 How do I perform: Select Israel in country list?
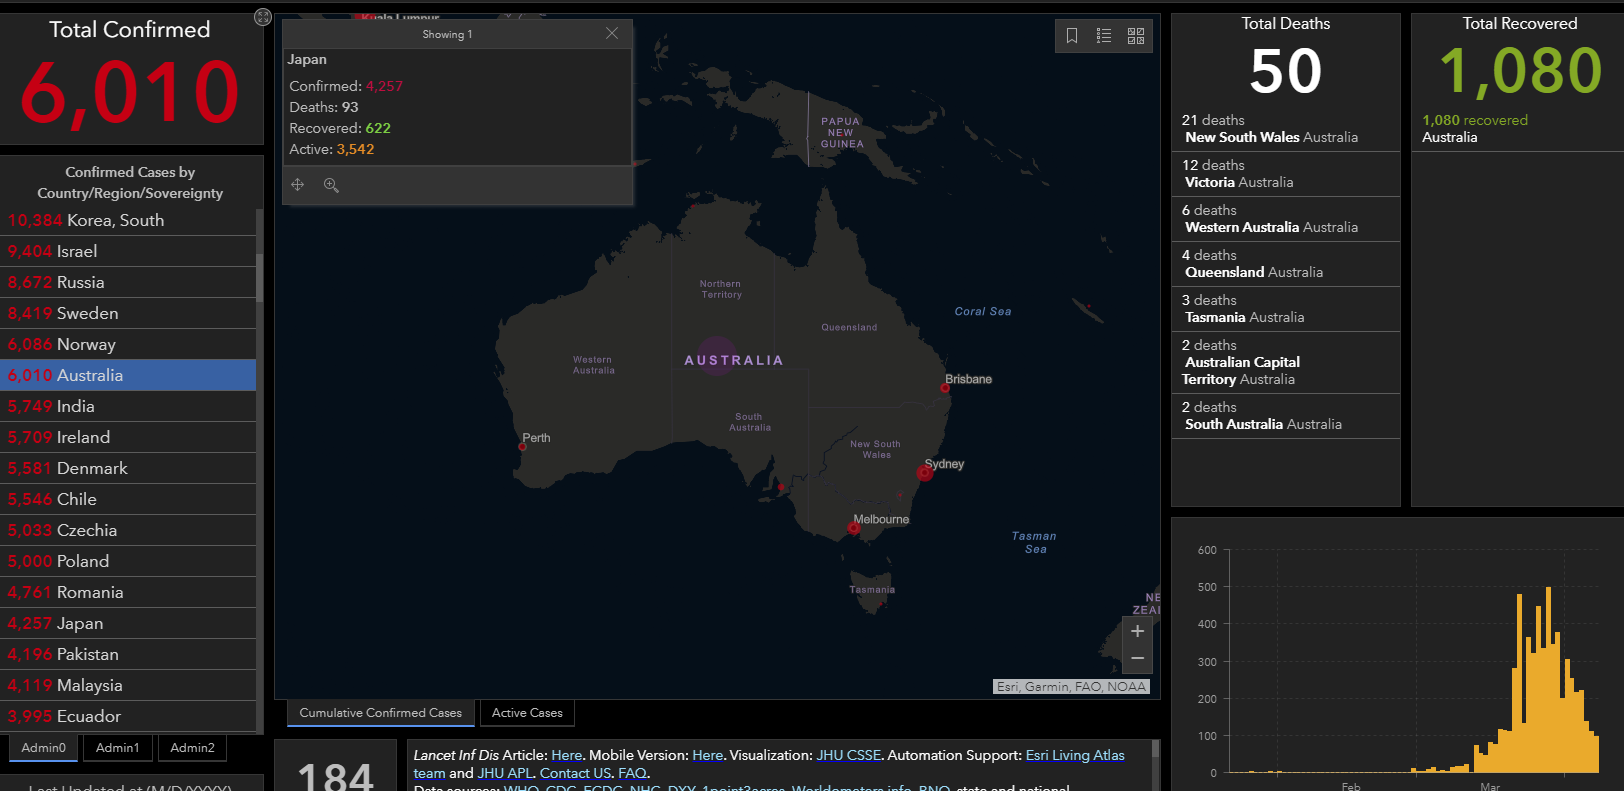click(128, 251)
